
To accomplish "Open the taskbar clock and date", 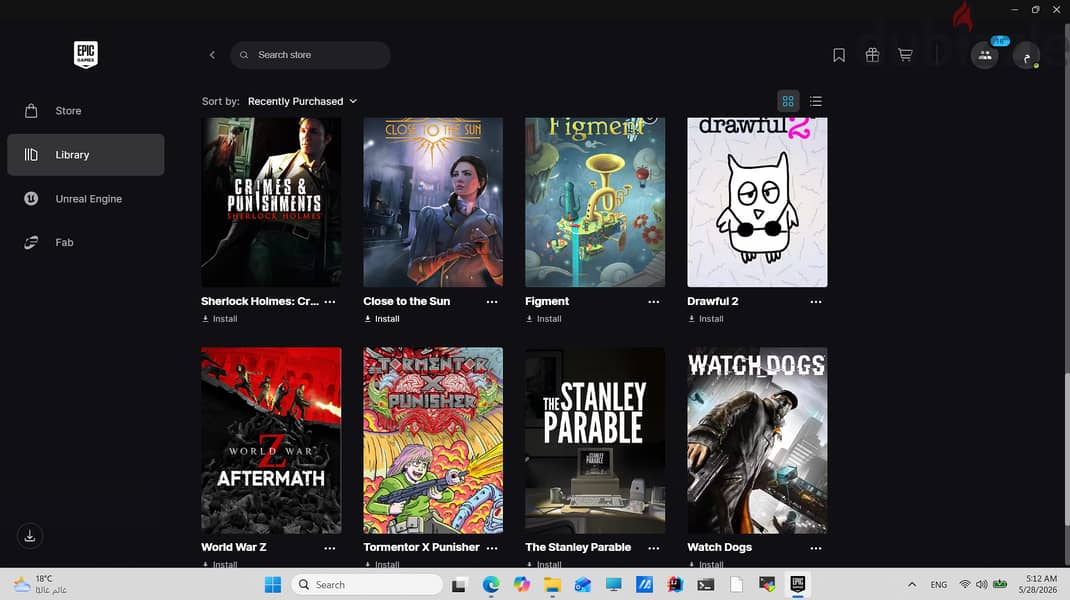I will click(1038, 584).
